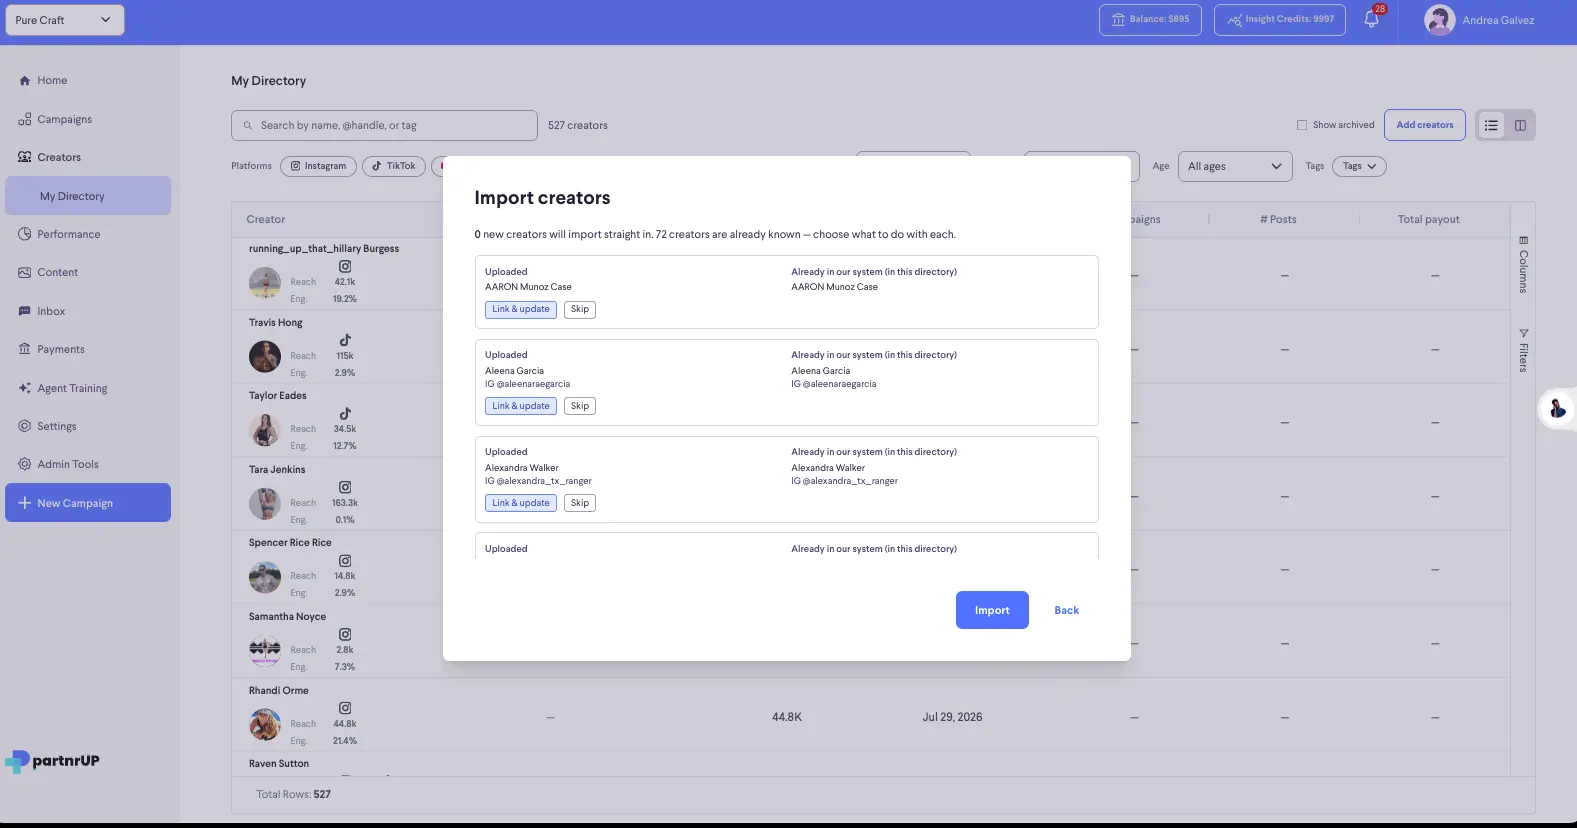This screenshot has height=828, width=1577.
Task: Click the Admin Tools gear icon
Action: click(25, 464)
